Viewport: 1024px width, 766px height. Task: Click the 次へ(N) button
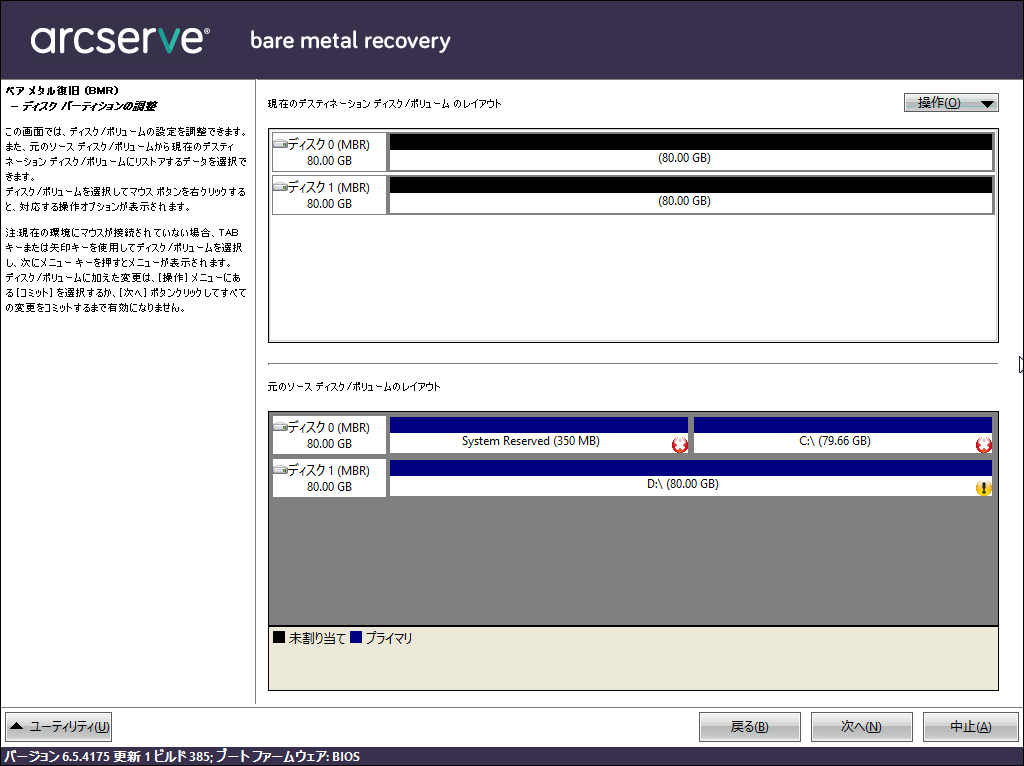tap(861, 727)
